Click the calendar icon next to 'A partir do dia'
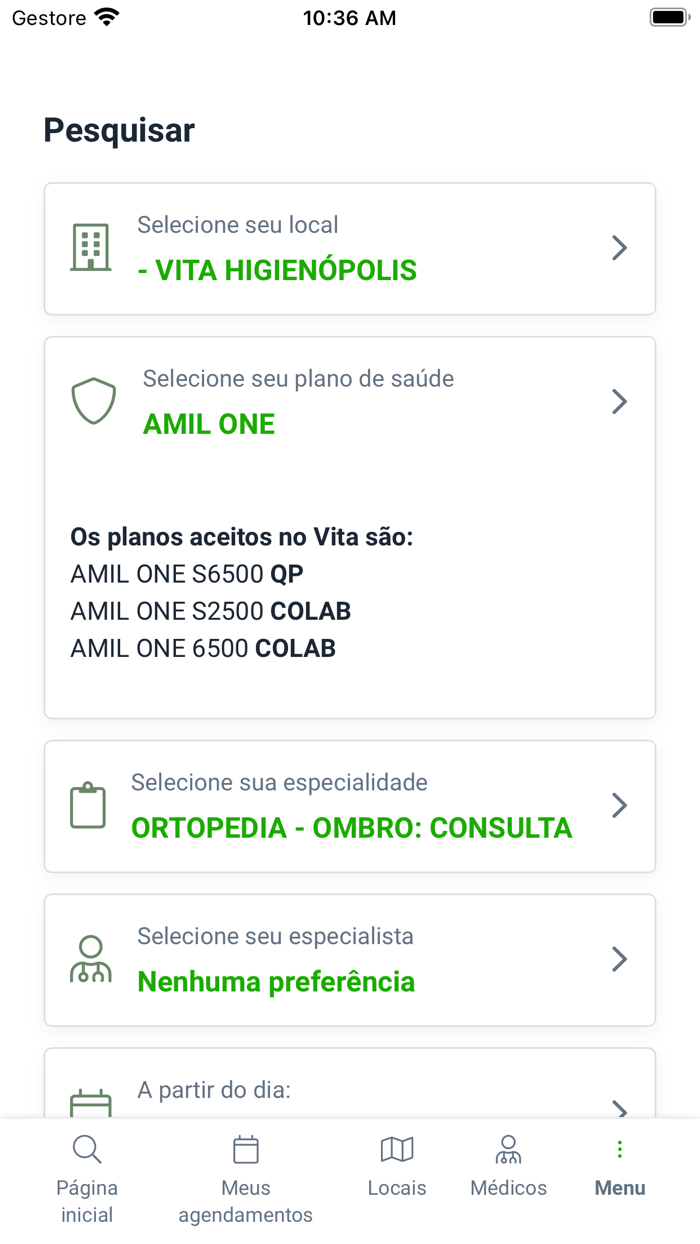 (x=92, y=1101)
